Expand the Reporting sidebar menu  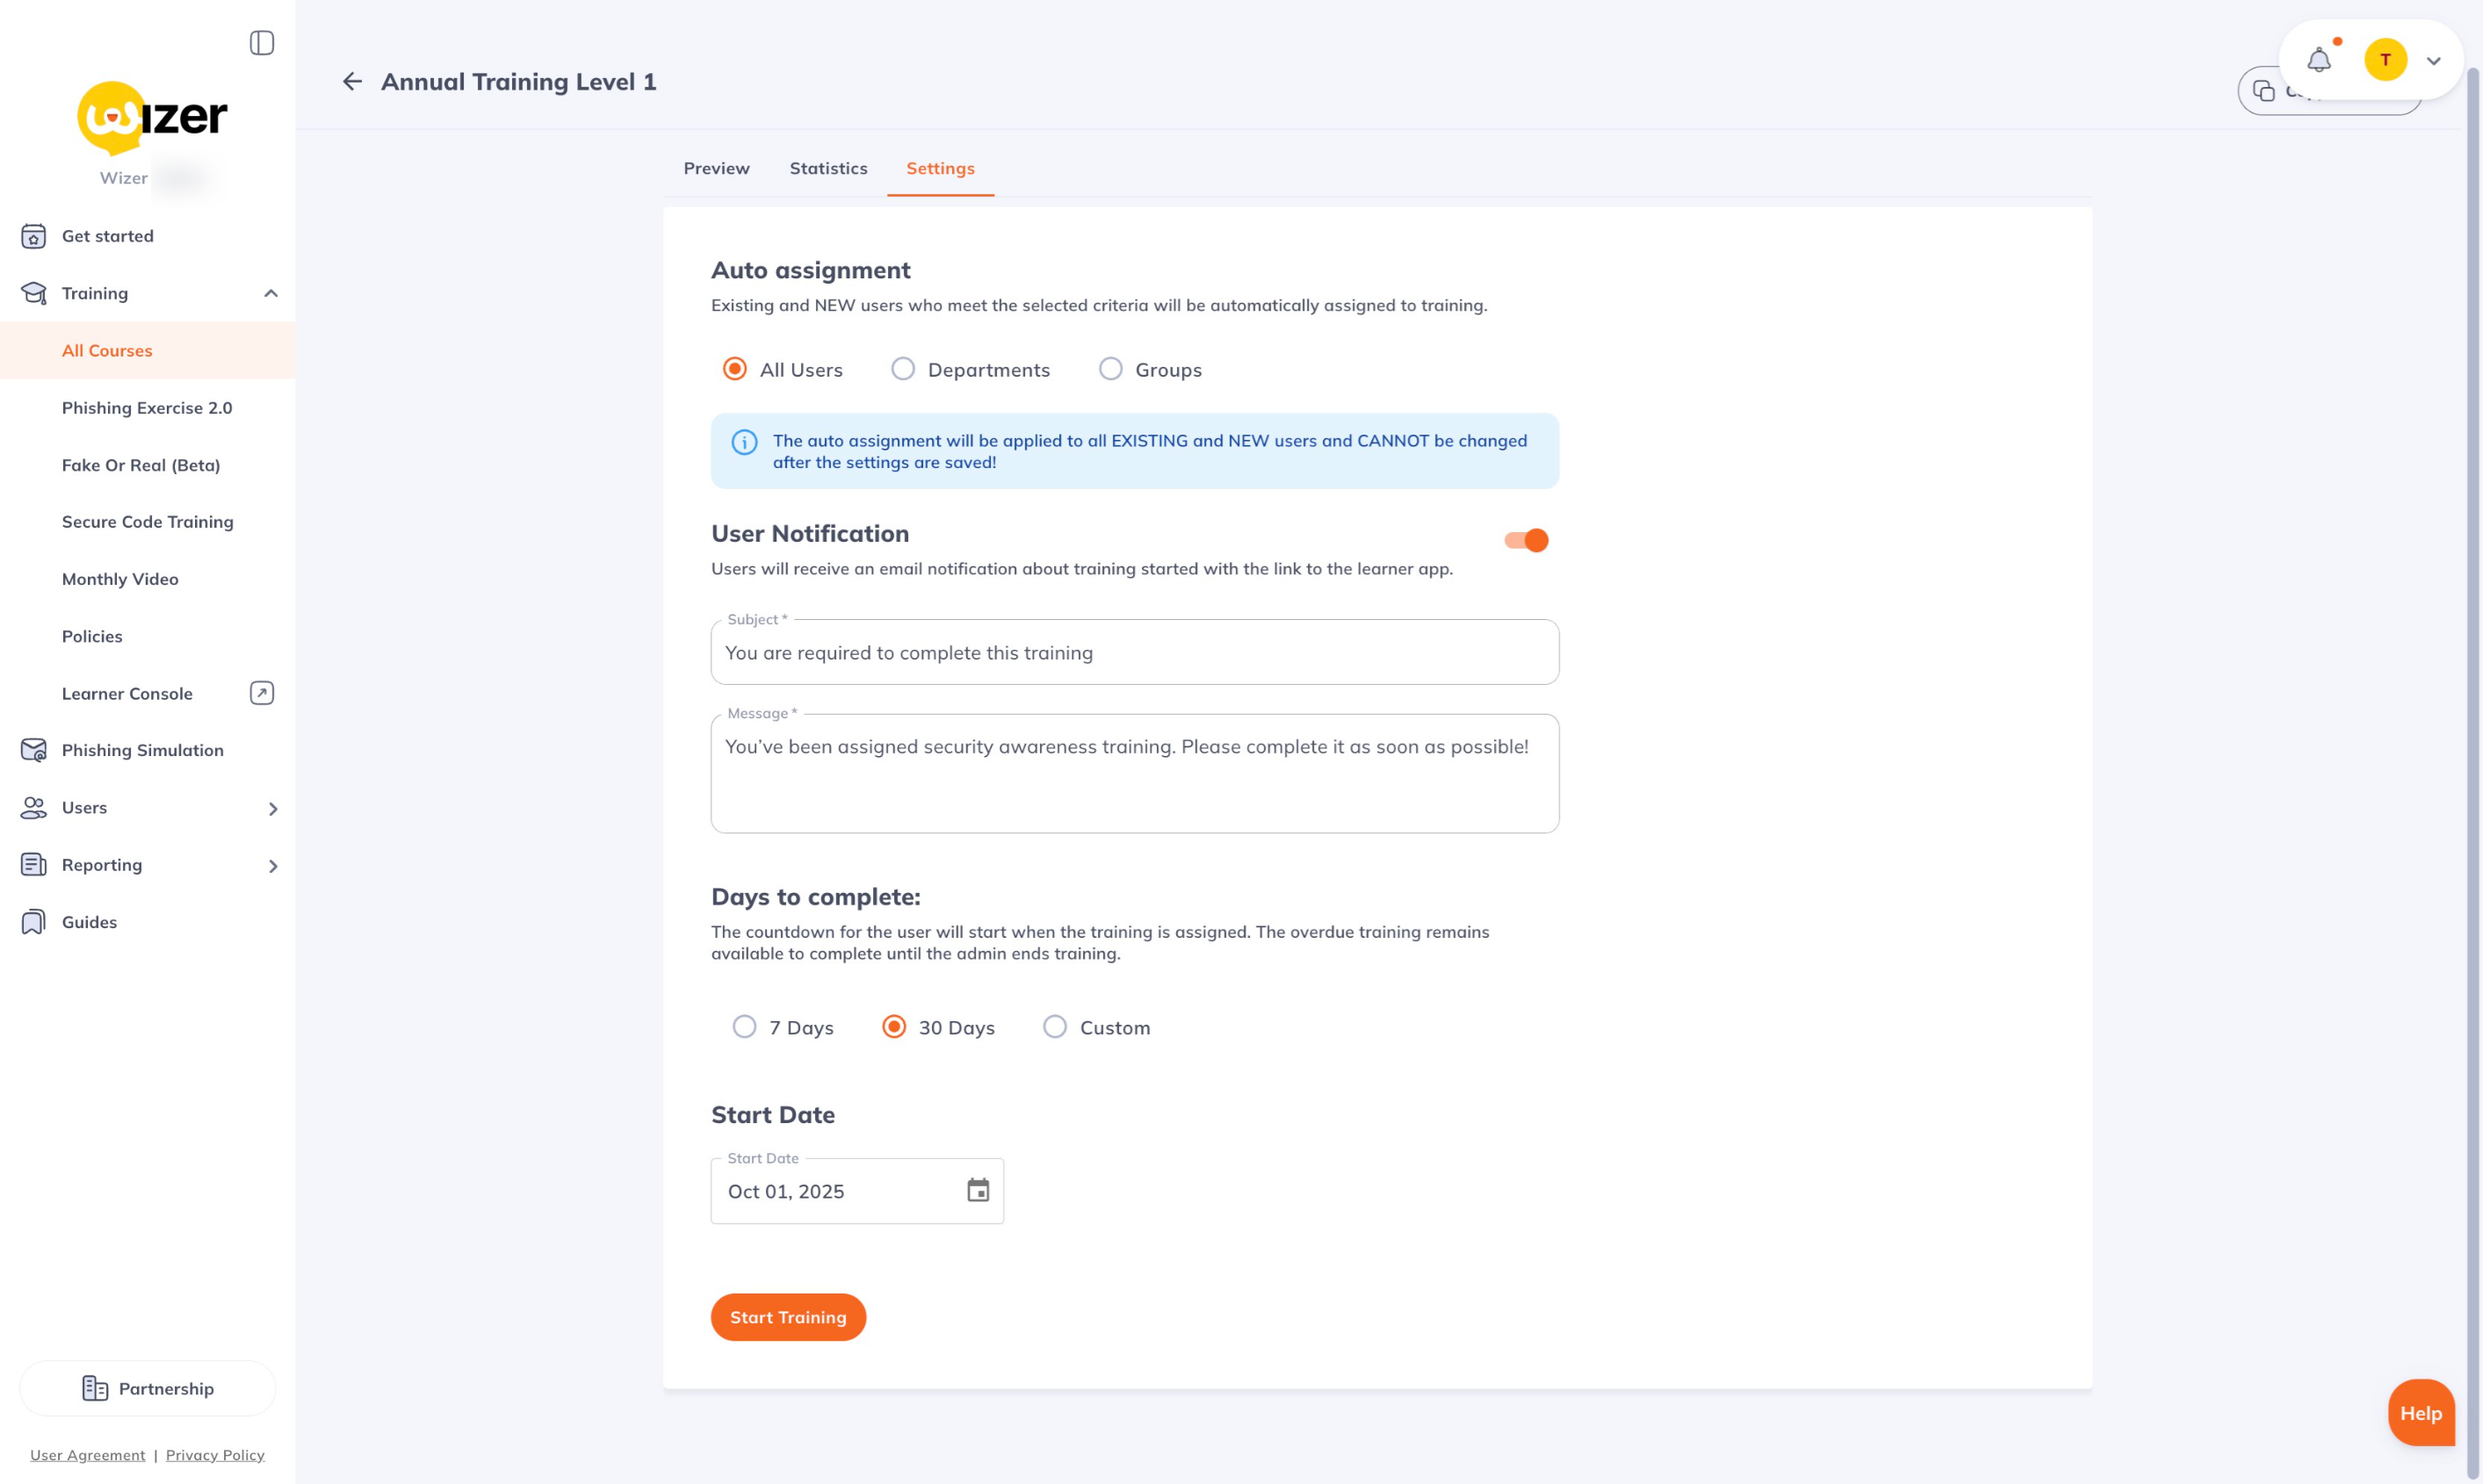coord(272,865)
